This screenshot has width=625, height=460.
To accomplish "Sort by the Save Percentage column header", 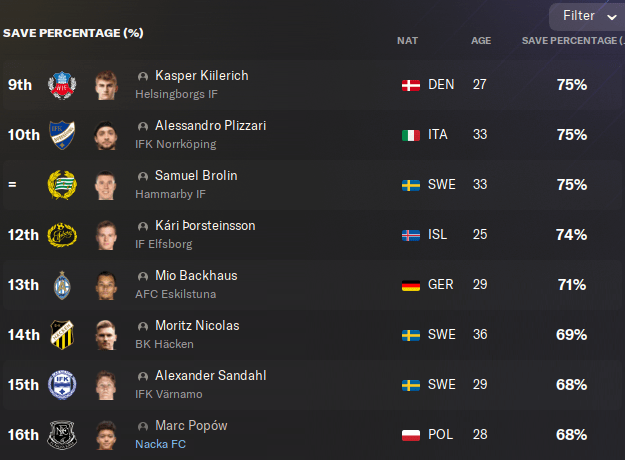I will tap(570, 41).
